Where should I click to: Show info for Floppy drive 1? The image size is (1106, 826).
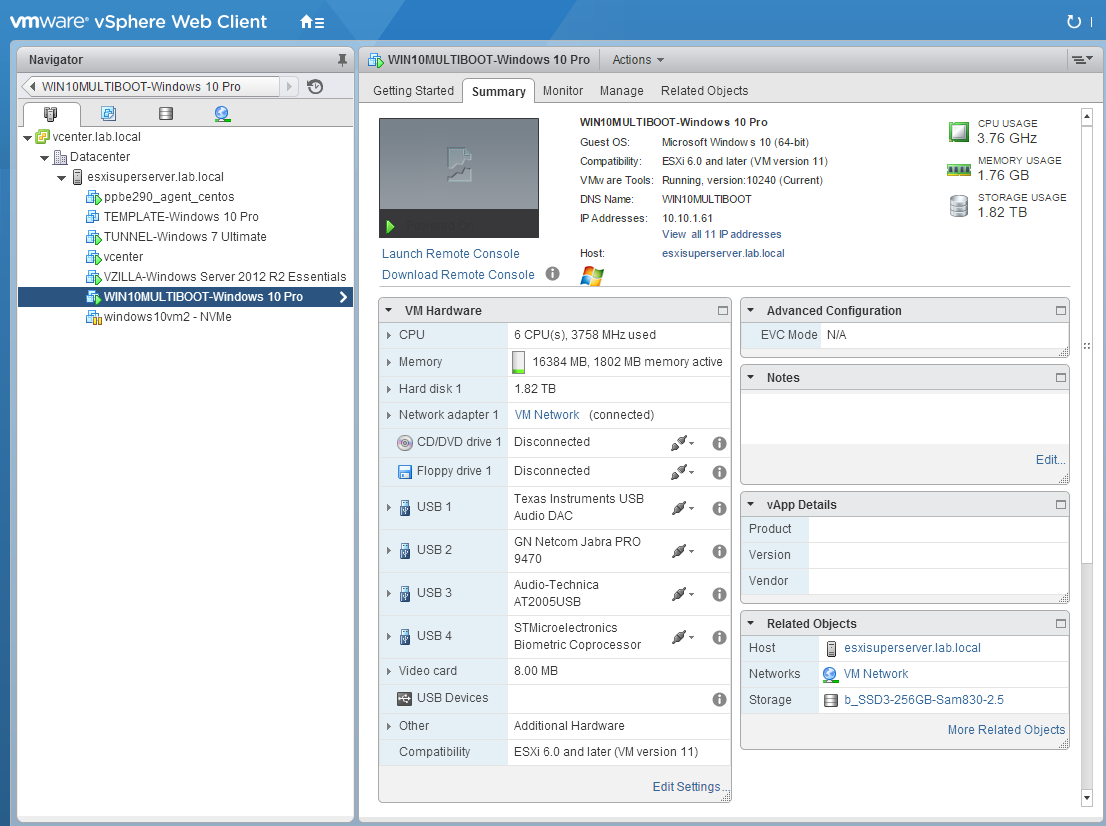719,472
